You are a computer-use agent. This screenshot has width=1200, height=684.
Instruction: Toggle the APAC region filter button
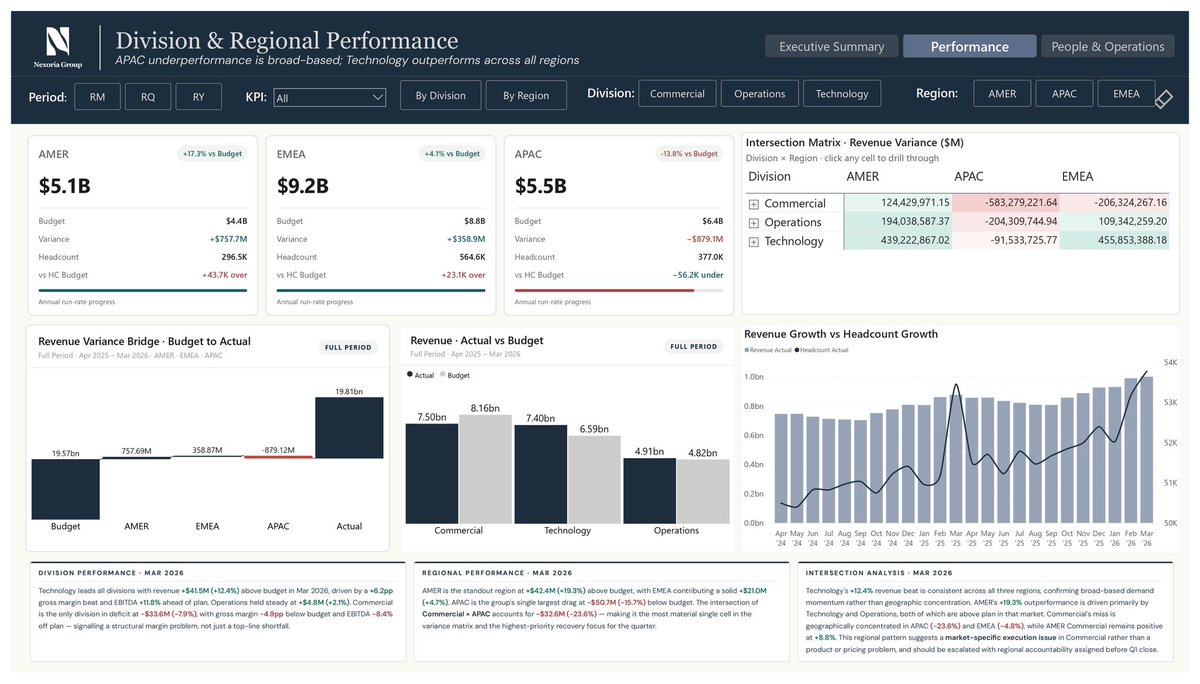point(1064,94)
